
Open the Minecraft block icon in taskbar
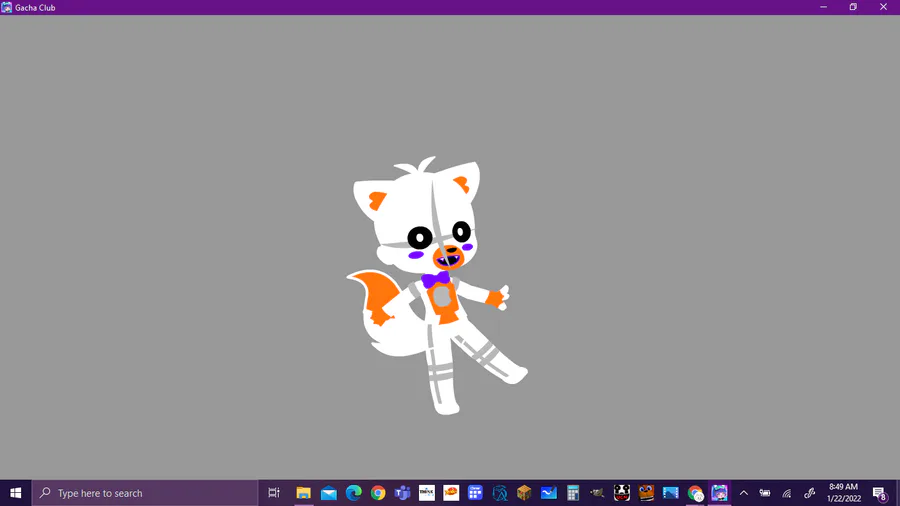click(524, 493)
